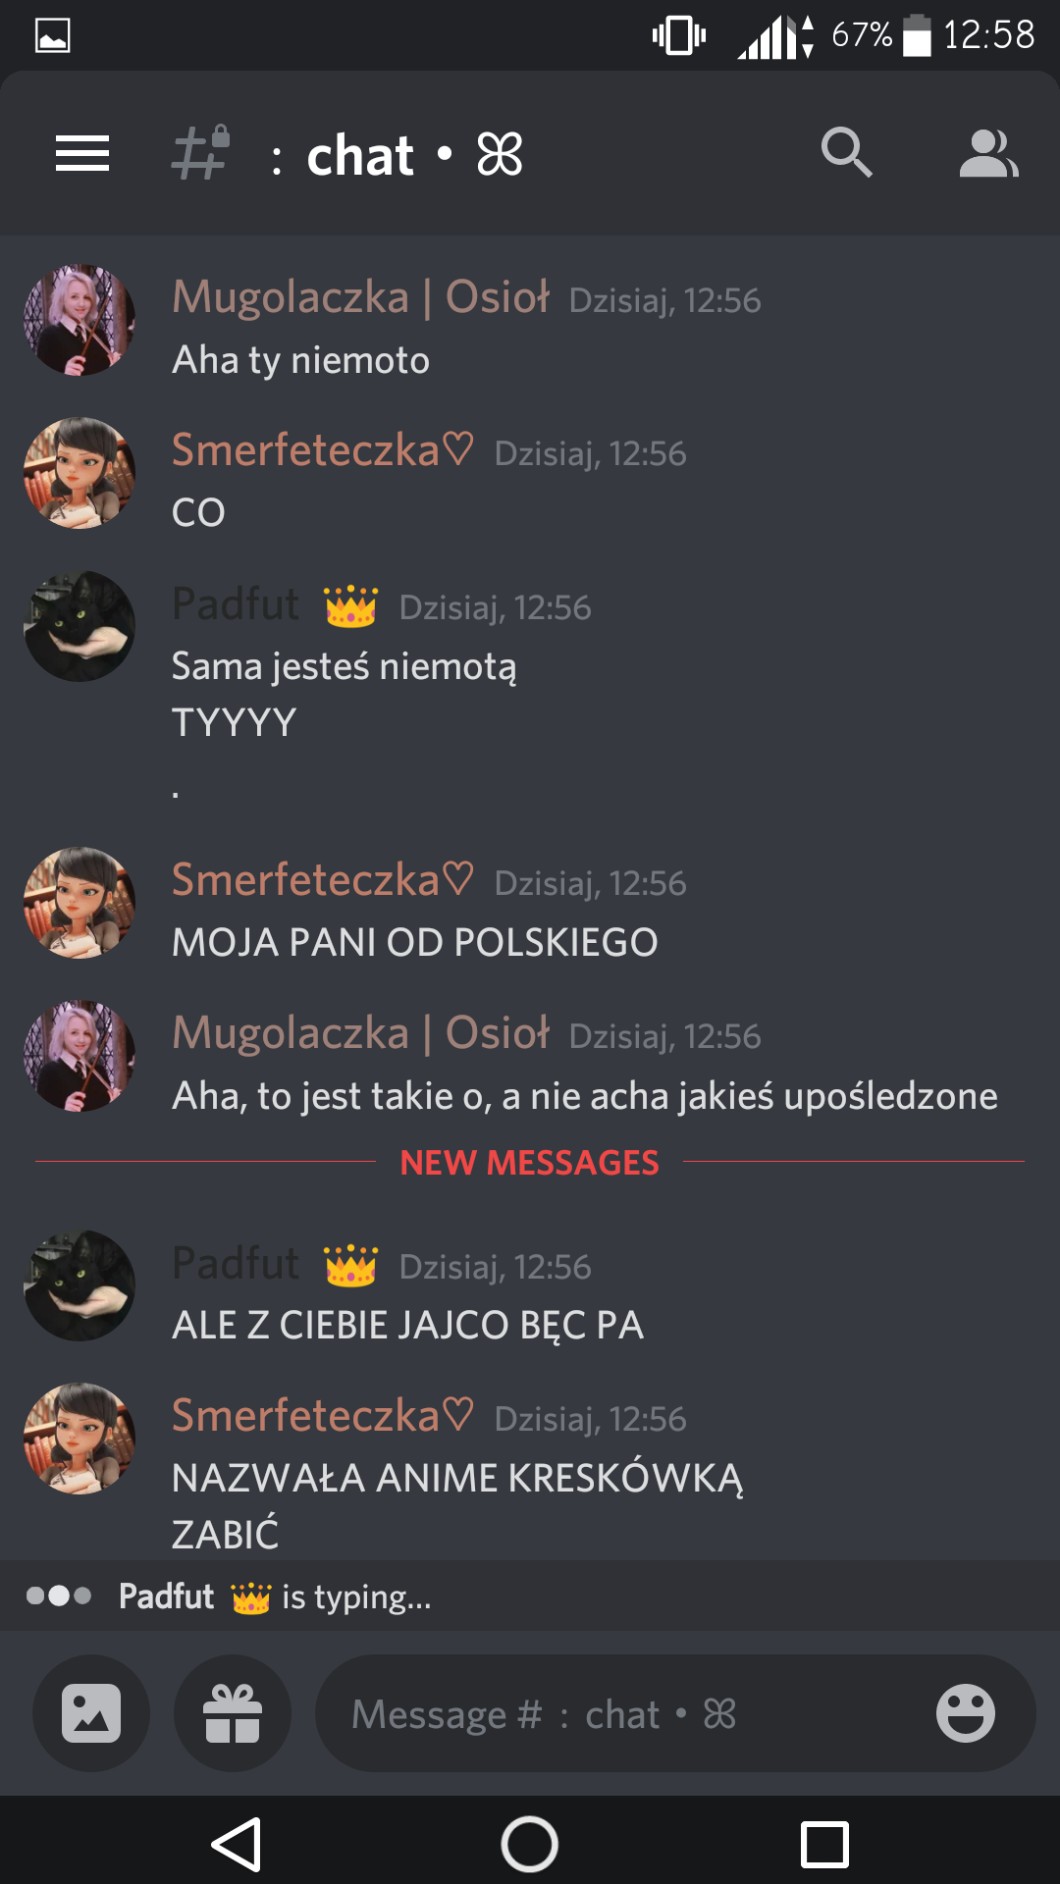
Task: Open Mugolaczka | Osioł username at top
Action: pyautogui.click(x=361, y=297)
